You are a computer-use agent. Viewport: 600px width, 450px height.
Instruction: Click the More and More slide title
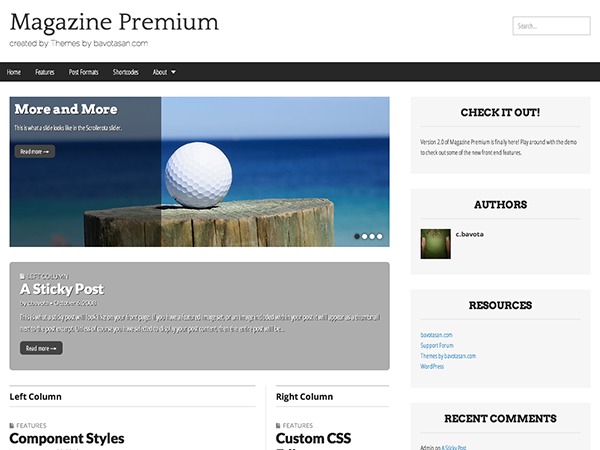click(66, 109)
